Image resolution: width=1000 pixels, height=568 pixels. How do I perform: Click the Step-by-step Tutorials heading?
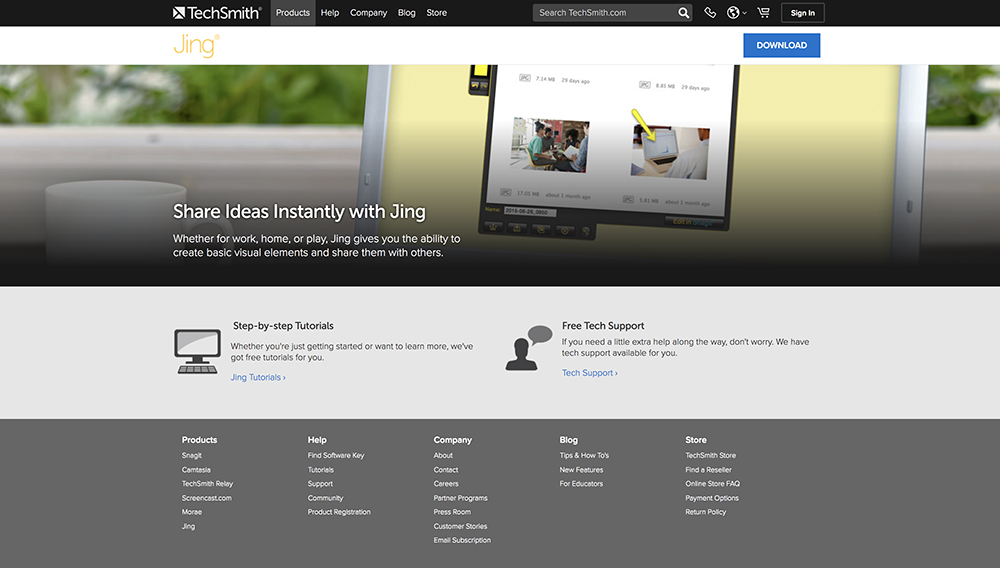click(283, 326)
